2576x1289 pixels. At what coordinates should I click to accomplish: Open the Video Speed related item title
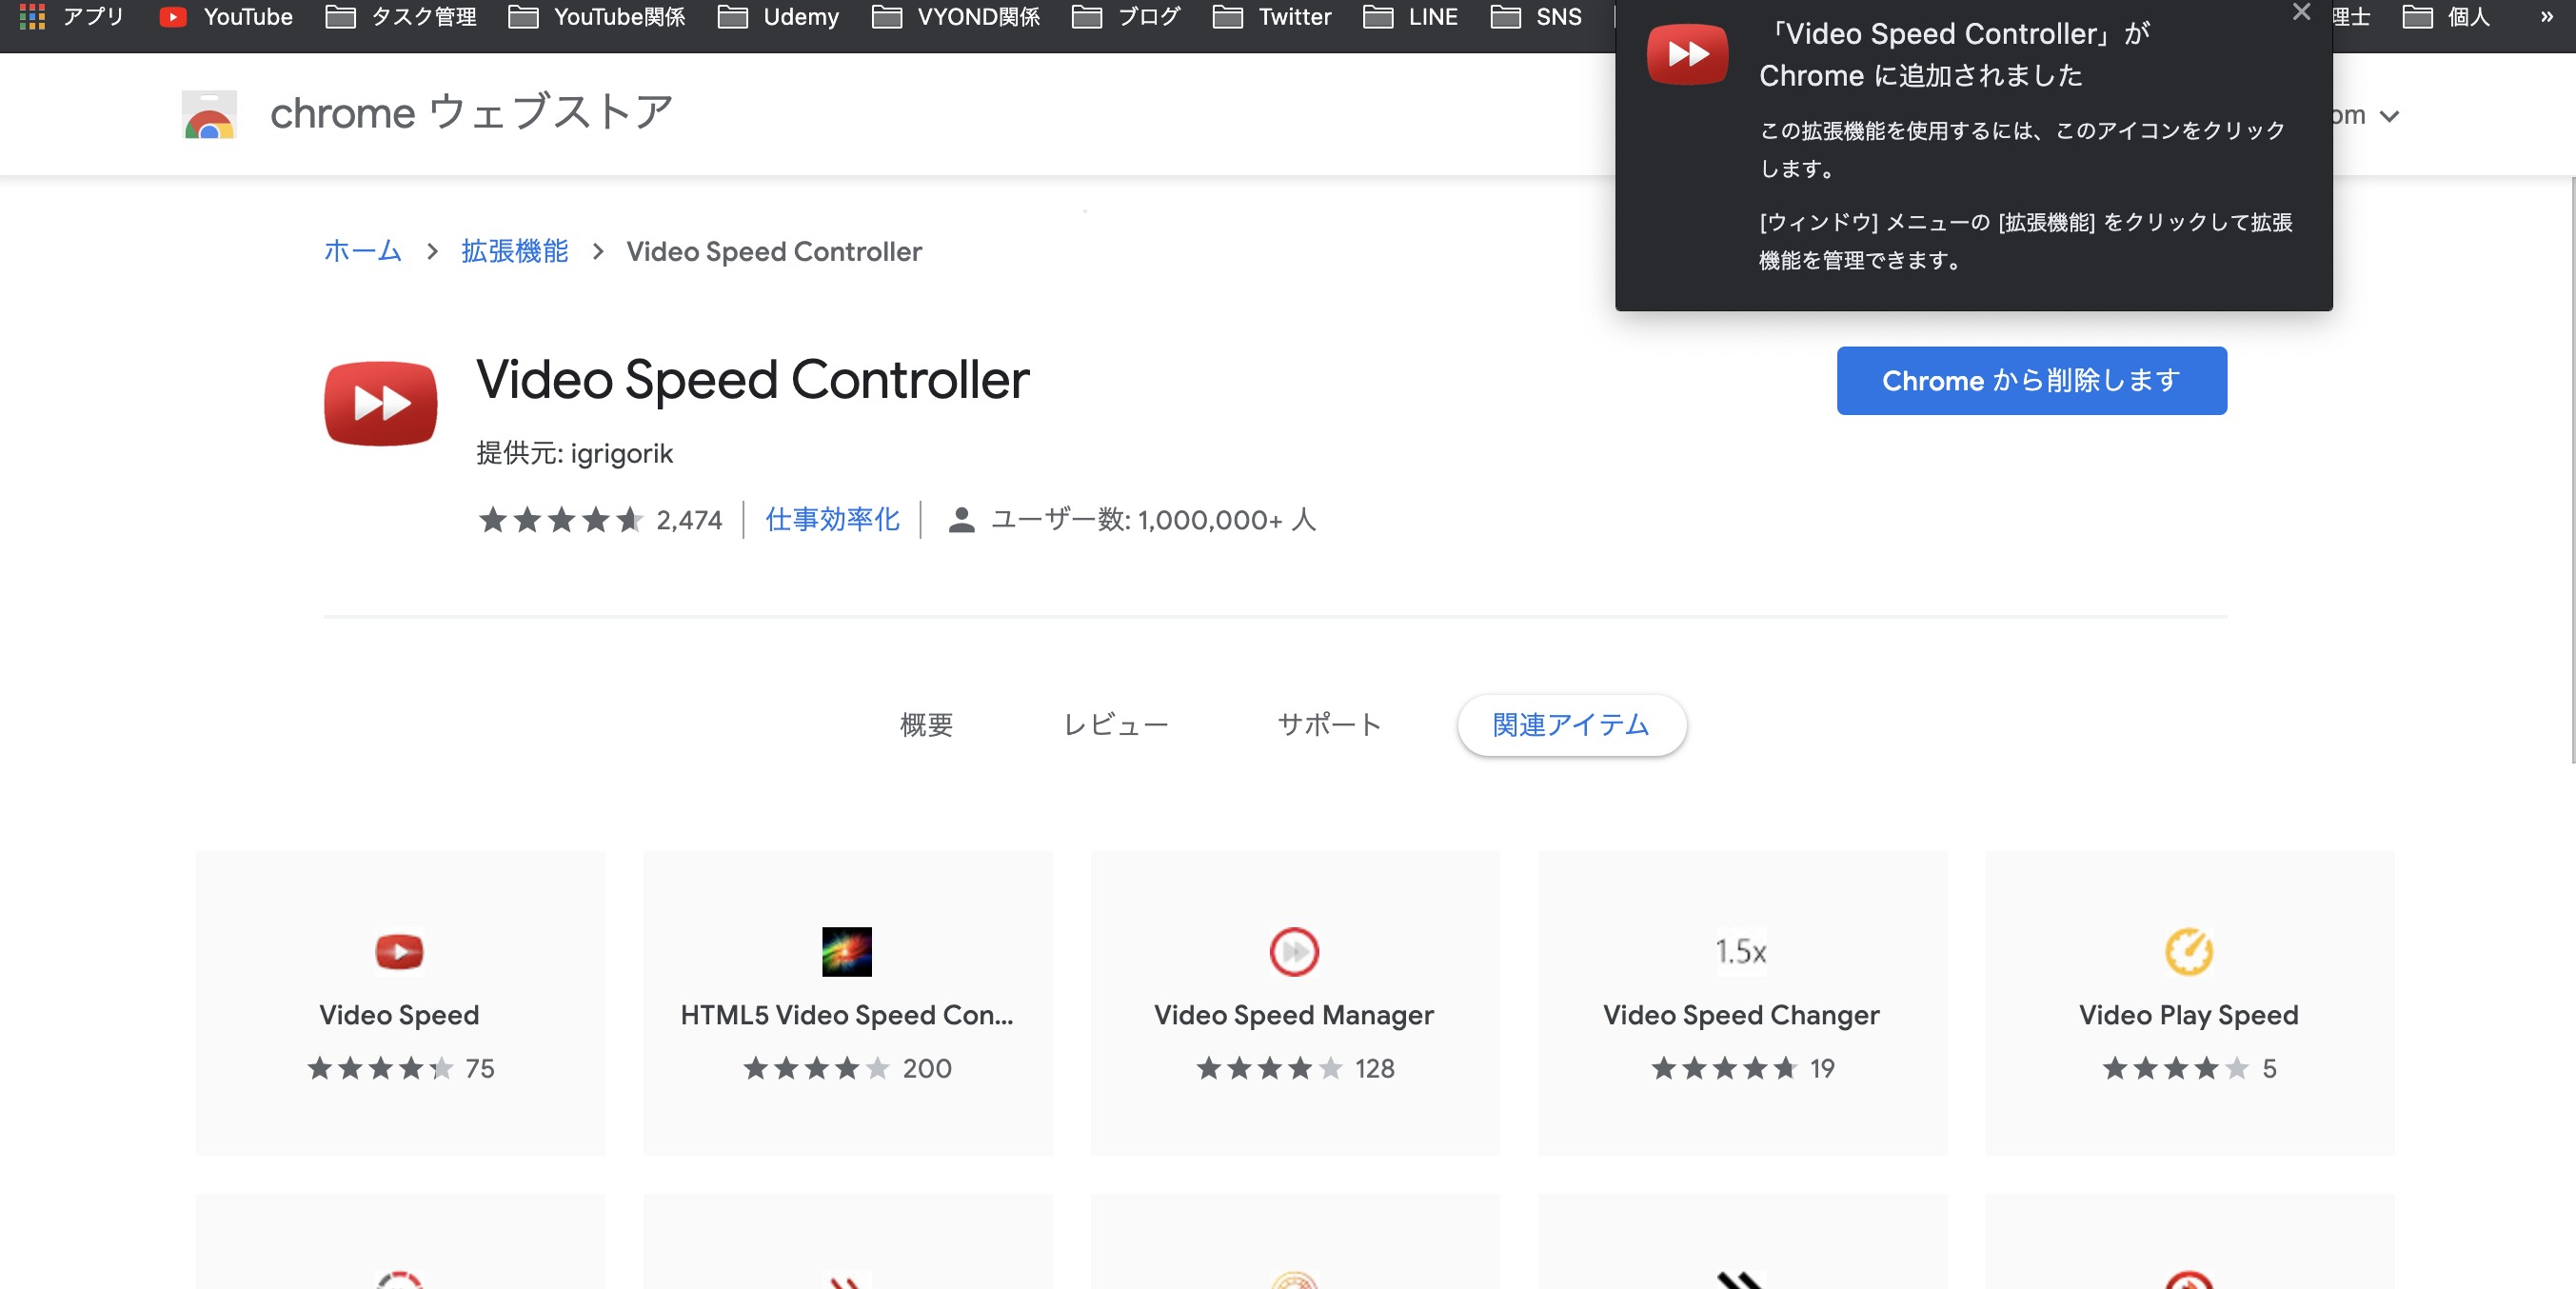[399, 1015]
